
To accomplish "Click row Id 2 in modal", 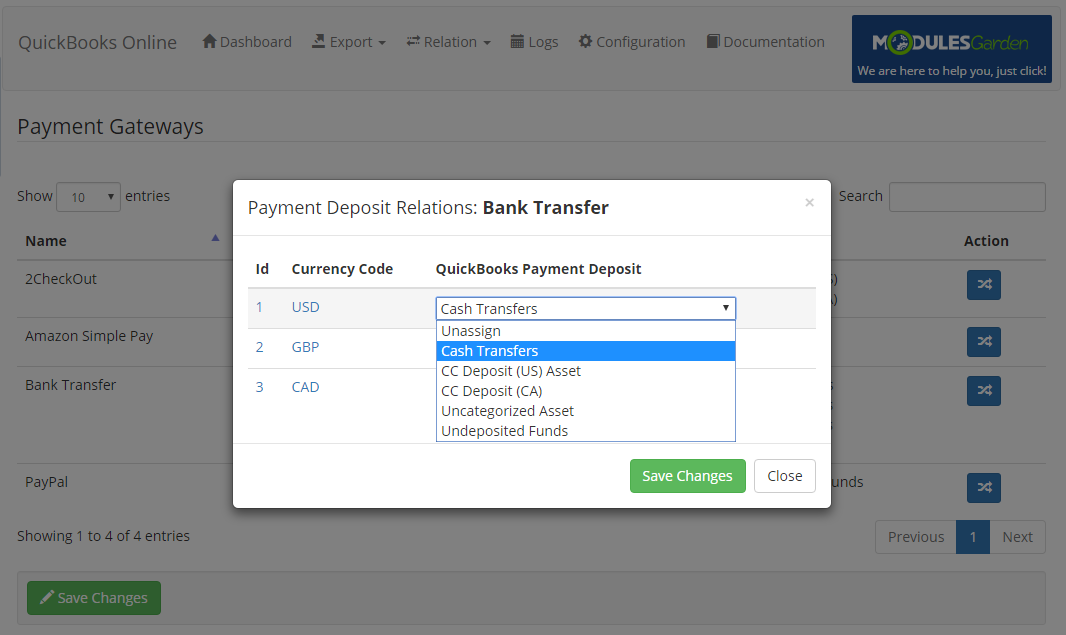I will [x=260, y=347].
